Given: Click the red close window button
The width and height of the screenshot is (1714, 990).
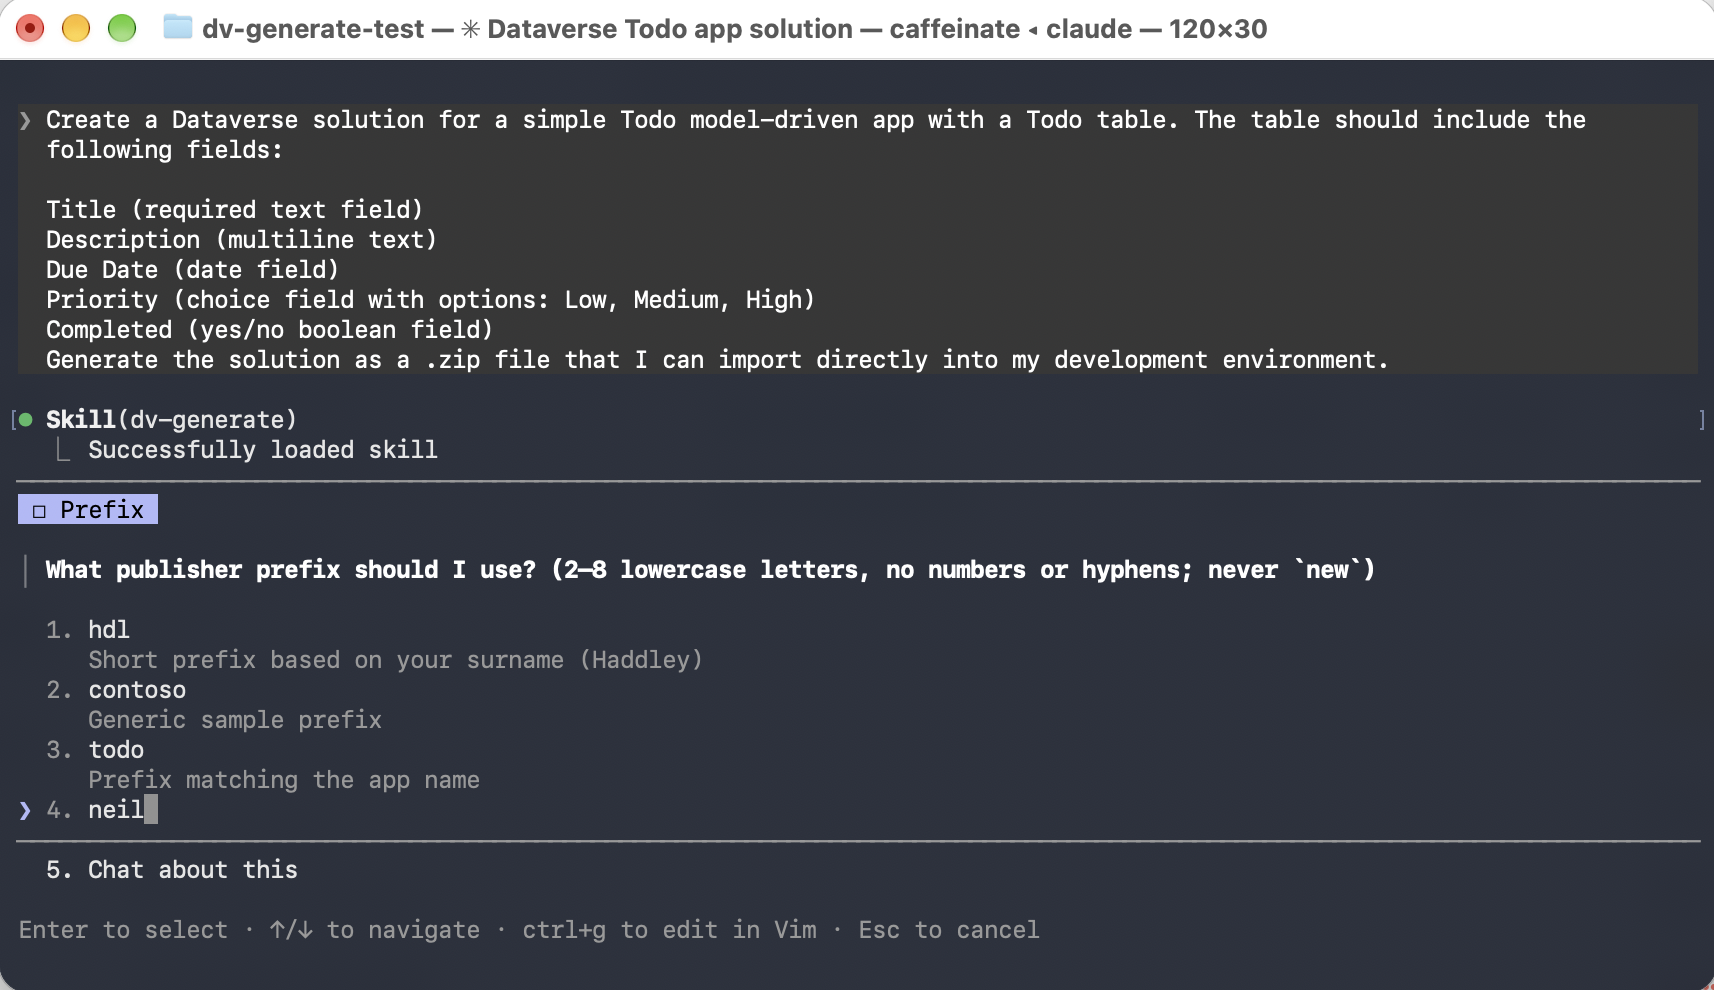Looking at the screenshot, I should pos(30,28).
